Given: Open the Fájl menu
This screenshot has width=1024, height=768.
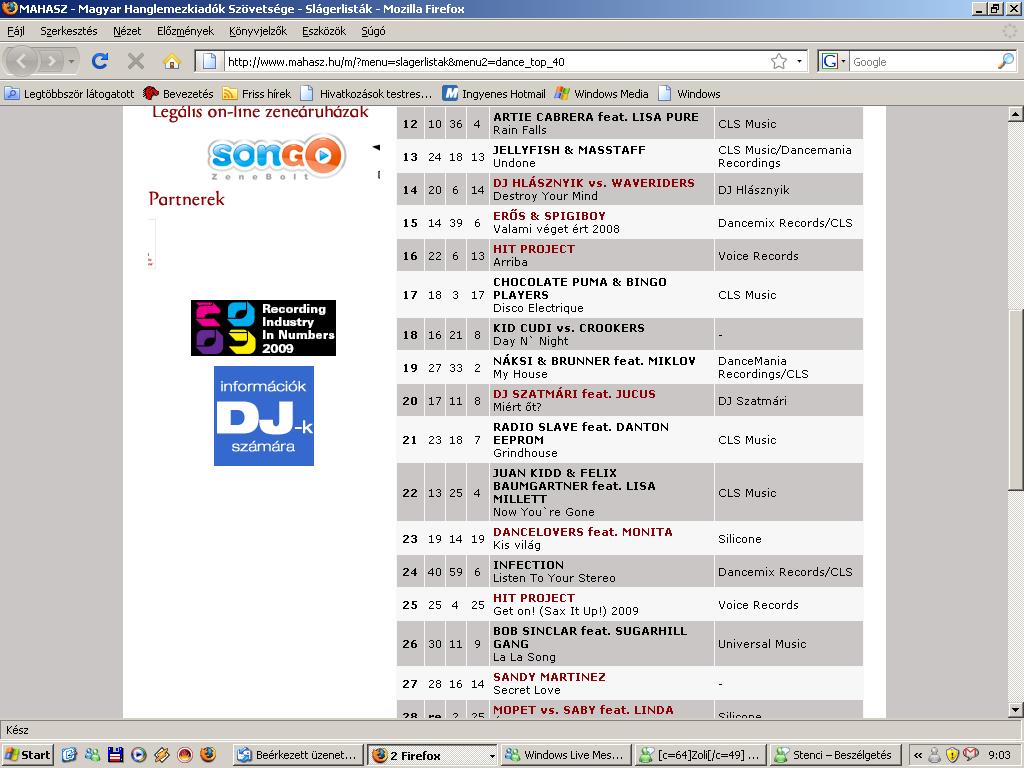Looking at the screenshot, I should pyautogui.click(x=16, y=31).
